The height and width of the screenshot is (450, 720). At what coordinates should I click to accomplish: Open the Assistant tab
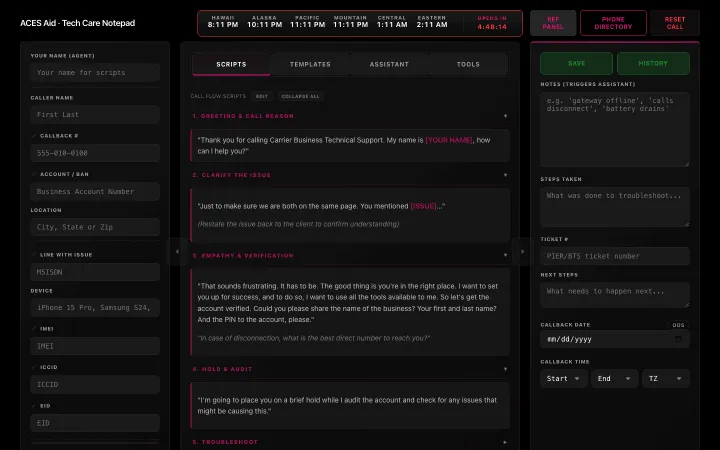click(x=389, y=64)
